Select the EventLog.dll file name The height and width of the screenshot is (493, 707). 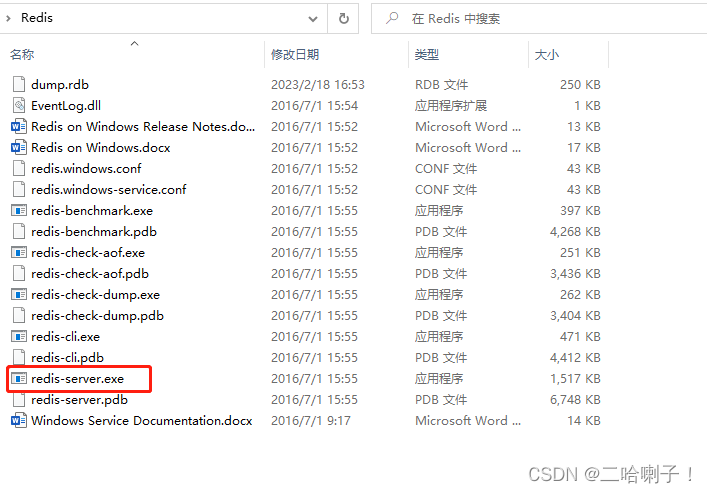[x=66, y=106]
